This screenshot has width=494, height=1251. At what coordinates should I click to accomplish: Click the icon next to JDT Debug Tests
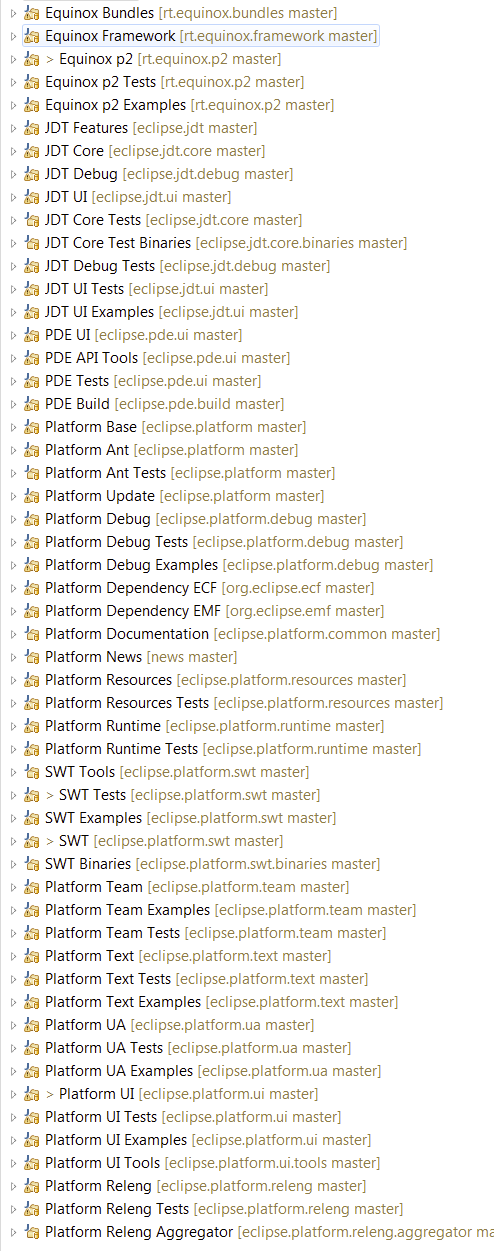pos(31,266)
